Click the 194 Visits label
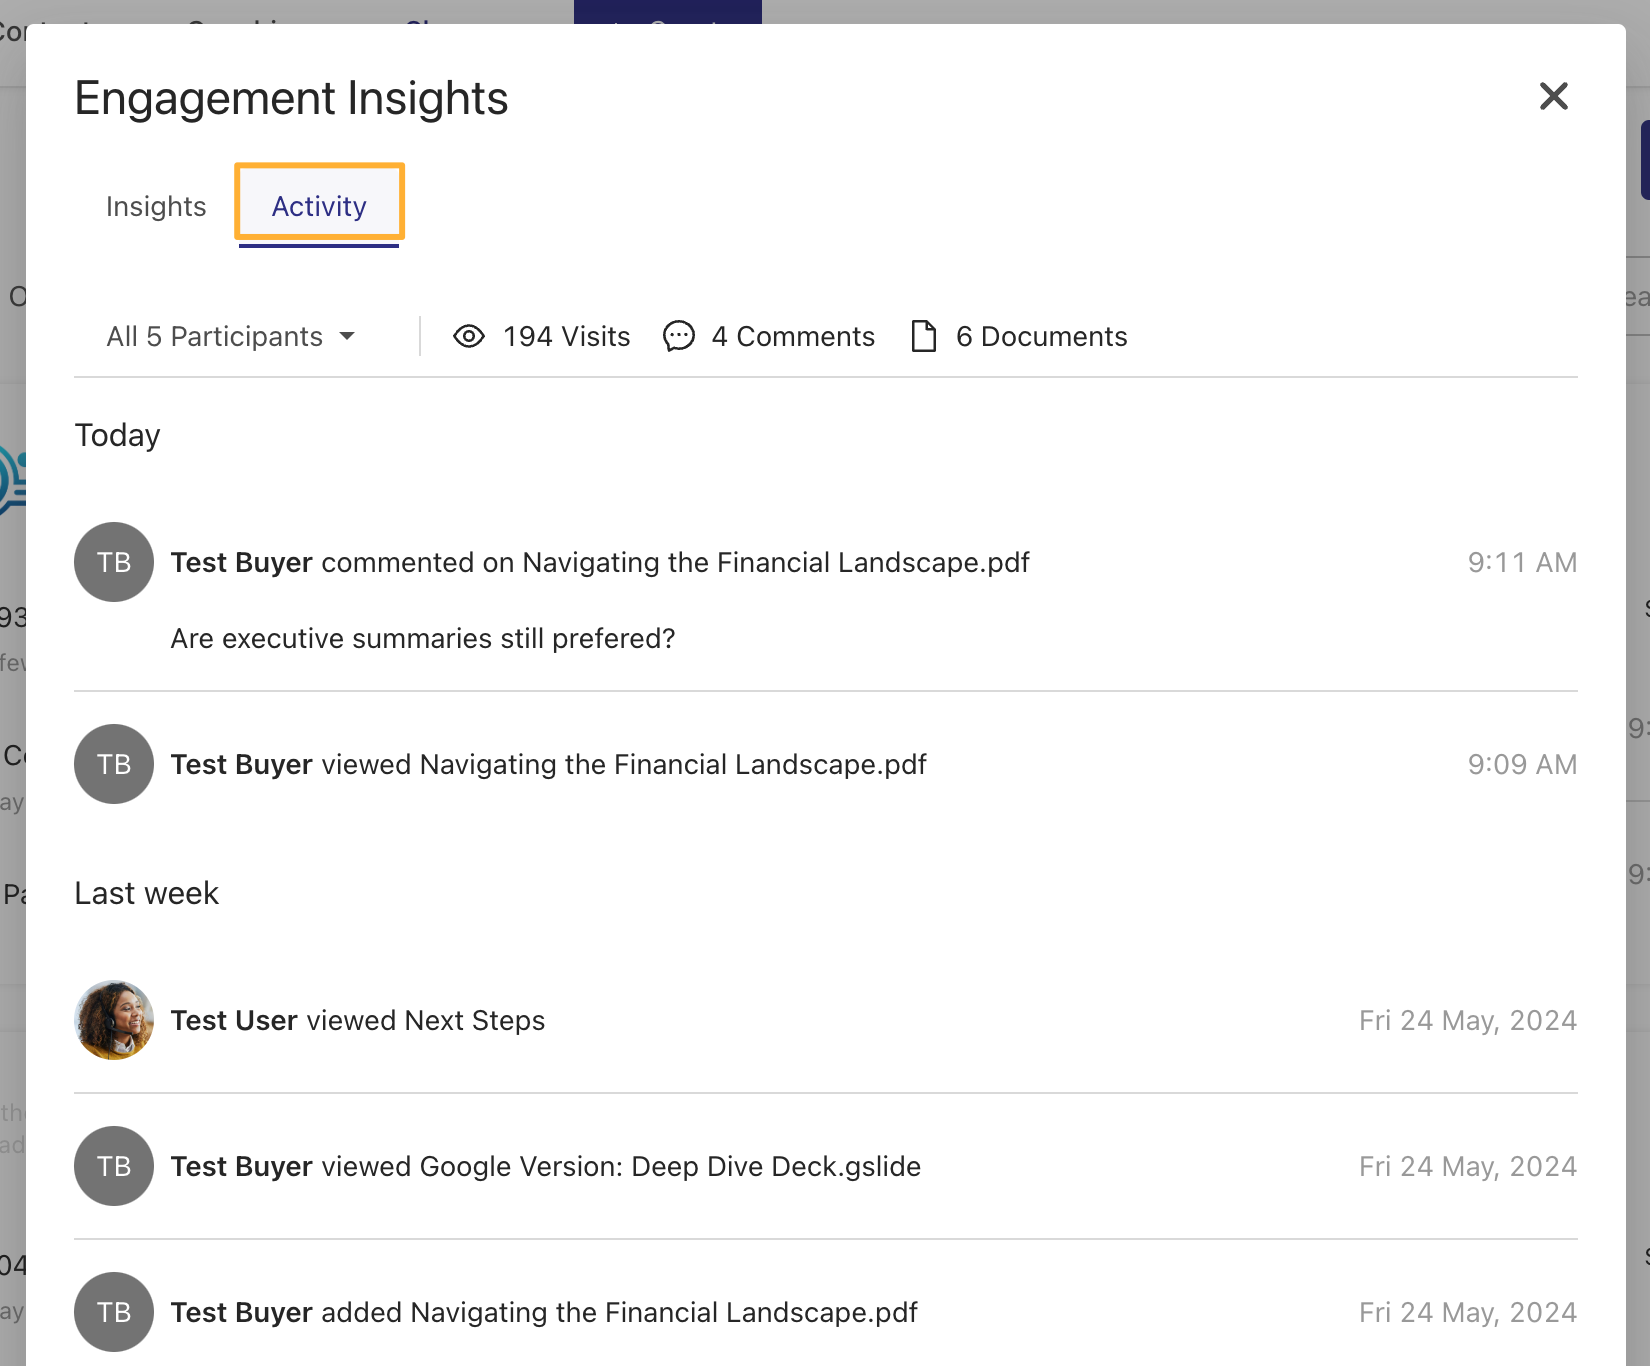1650x1366 pixels. tap(566, 337)
